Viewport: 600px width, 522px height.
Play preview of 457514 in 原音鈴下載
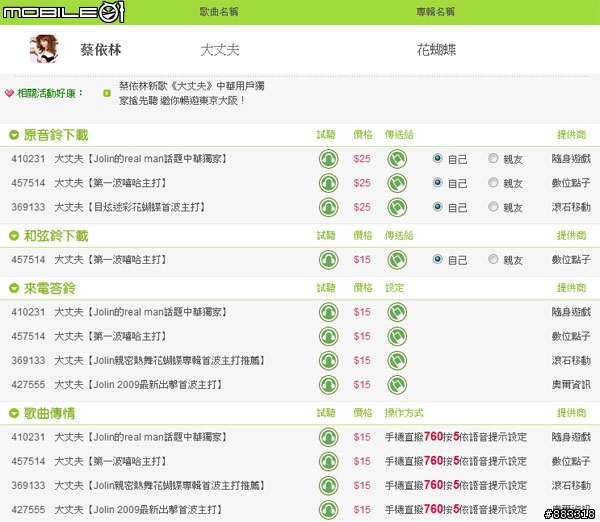pyautogui.click(x=328, y=183)
